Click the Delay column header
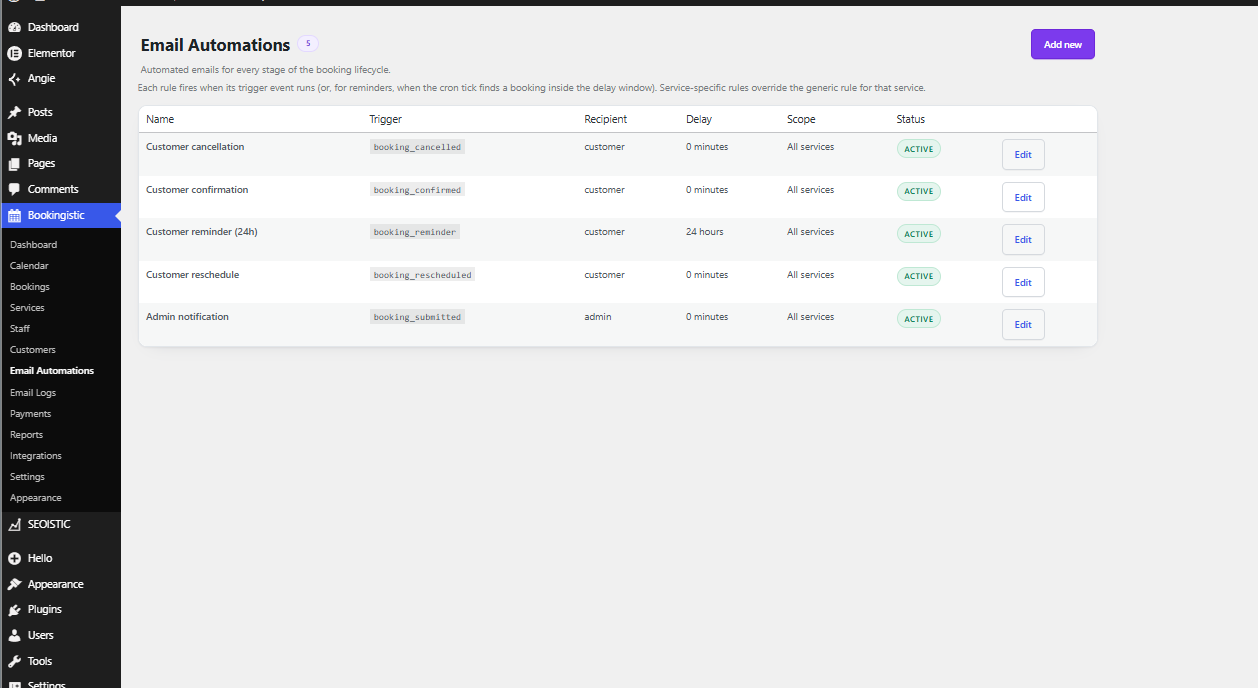This screenshot has width=1258, height=688. pos(699,119)
